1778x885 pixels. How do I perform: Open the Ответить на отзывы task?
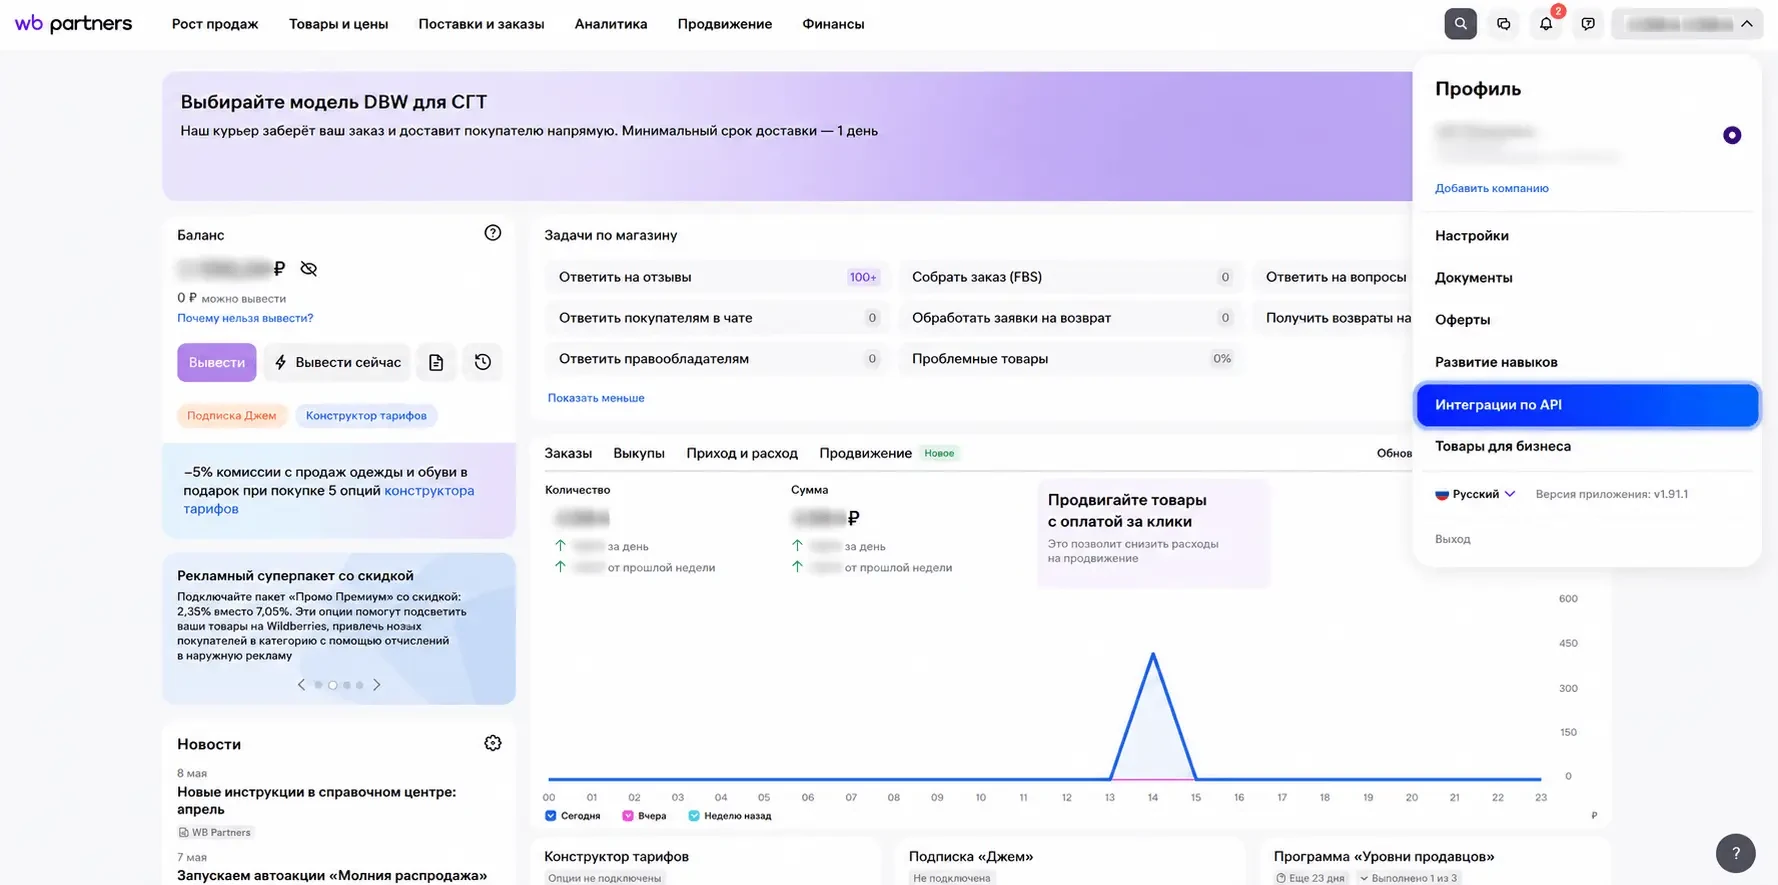coord(716,277)
